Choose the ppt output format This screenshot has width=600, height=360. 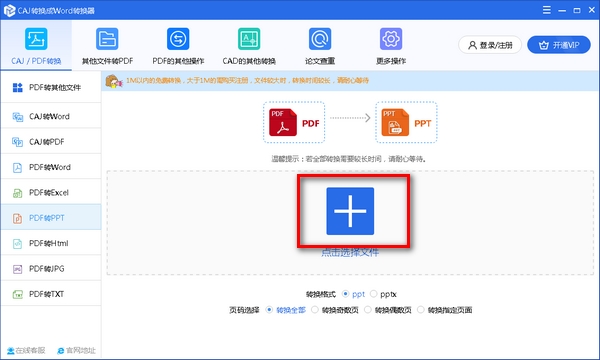pyautogui.click(x=353, y=294)
